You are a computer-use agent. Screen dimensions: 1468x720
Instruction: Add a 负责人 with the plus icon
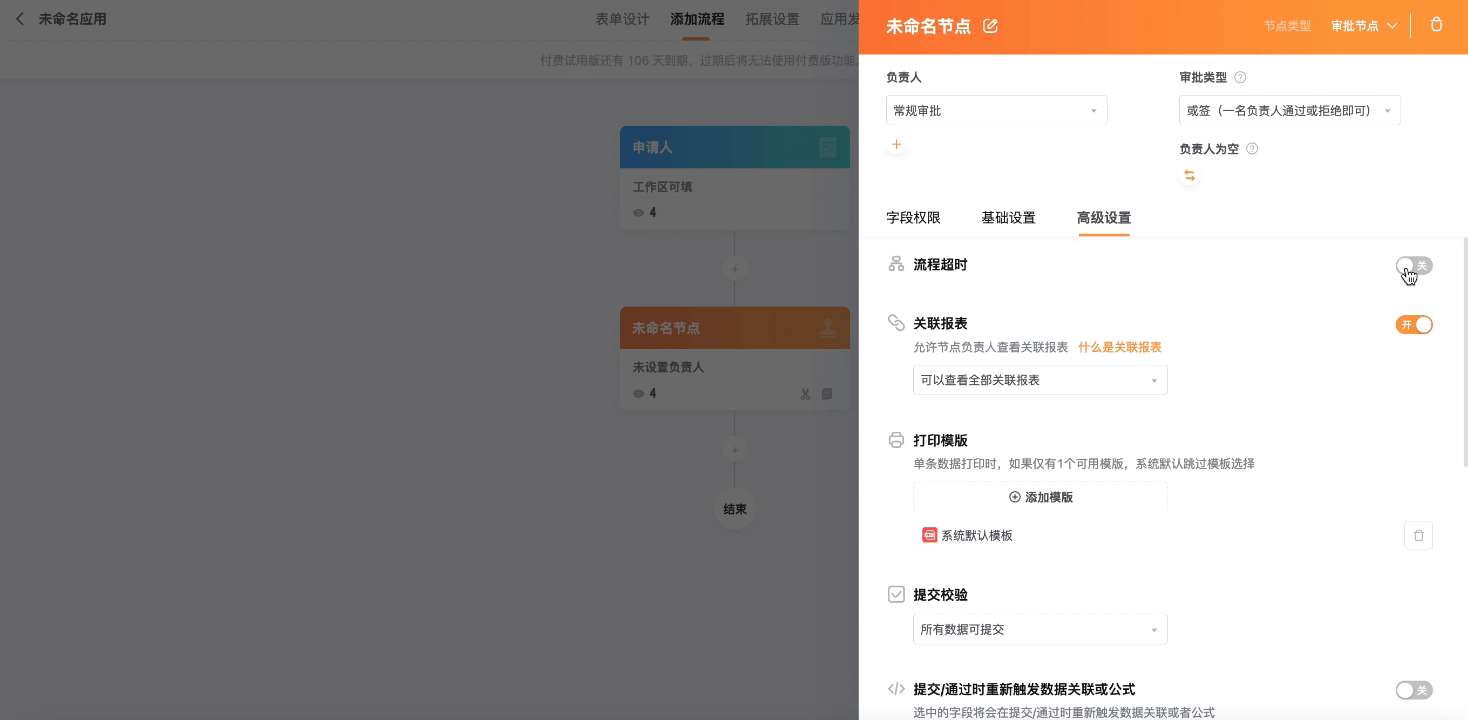click(x=896, y=145)
